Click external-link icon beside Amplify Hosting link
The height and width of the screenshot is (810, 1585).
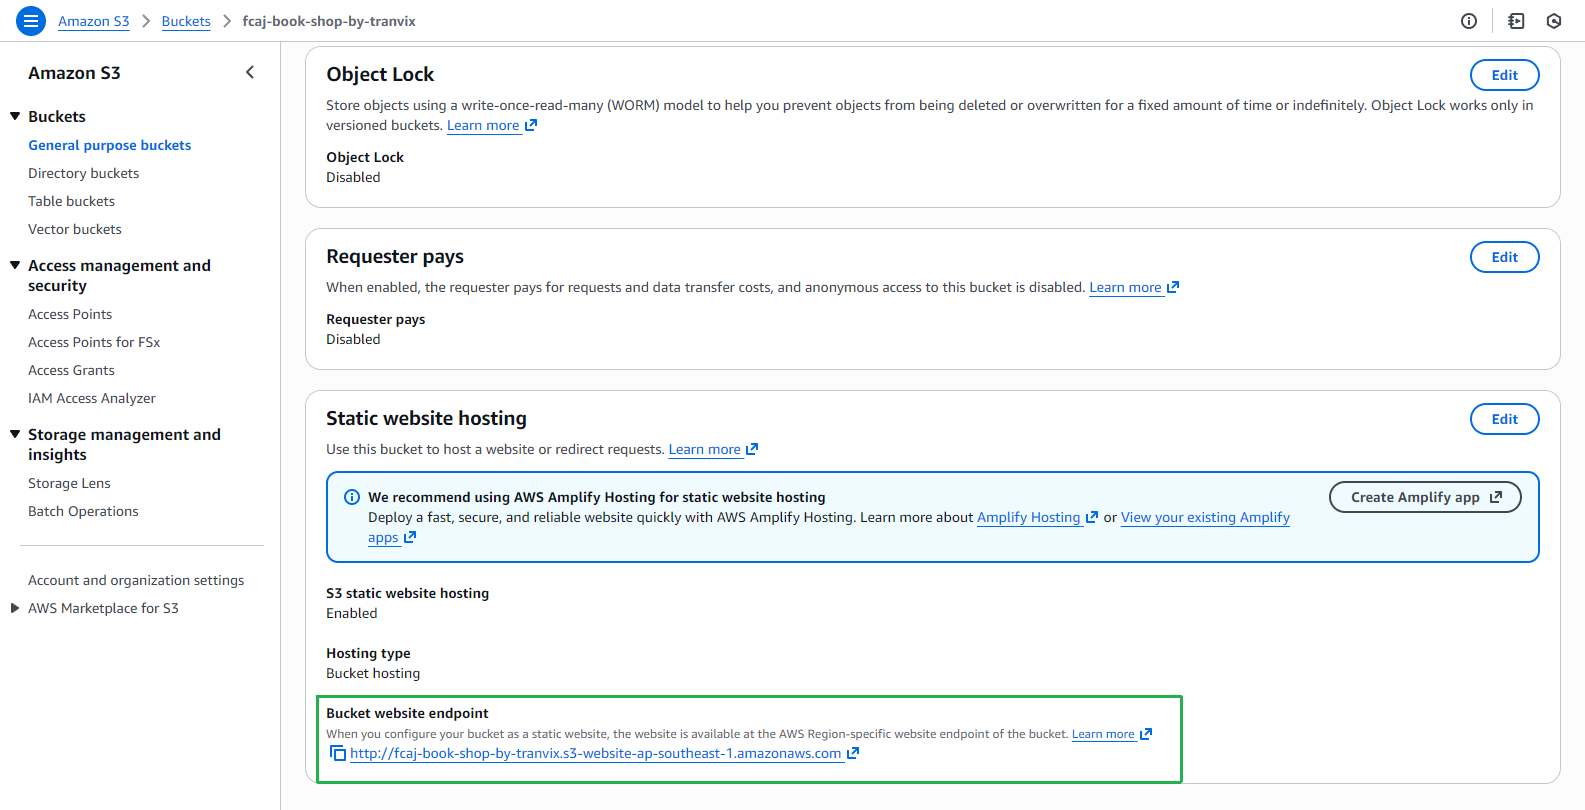tap(1092, 517)
